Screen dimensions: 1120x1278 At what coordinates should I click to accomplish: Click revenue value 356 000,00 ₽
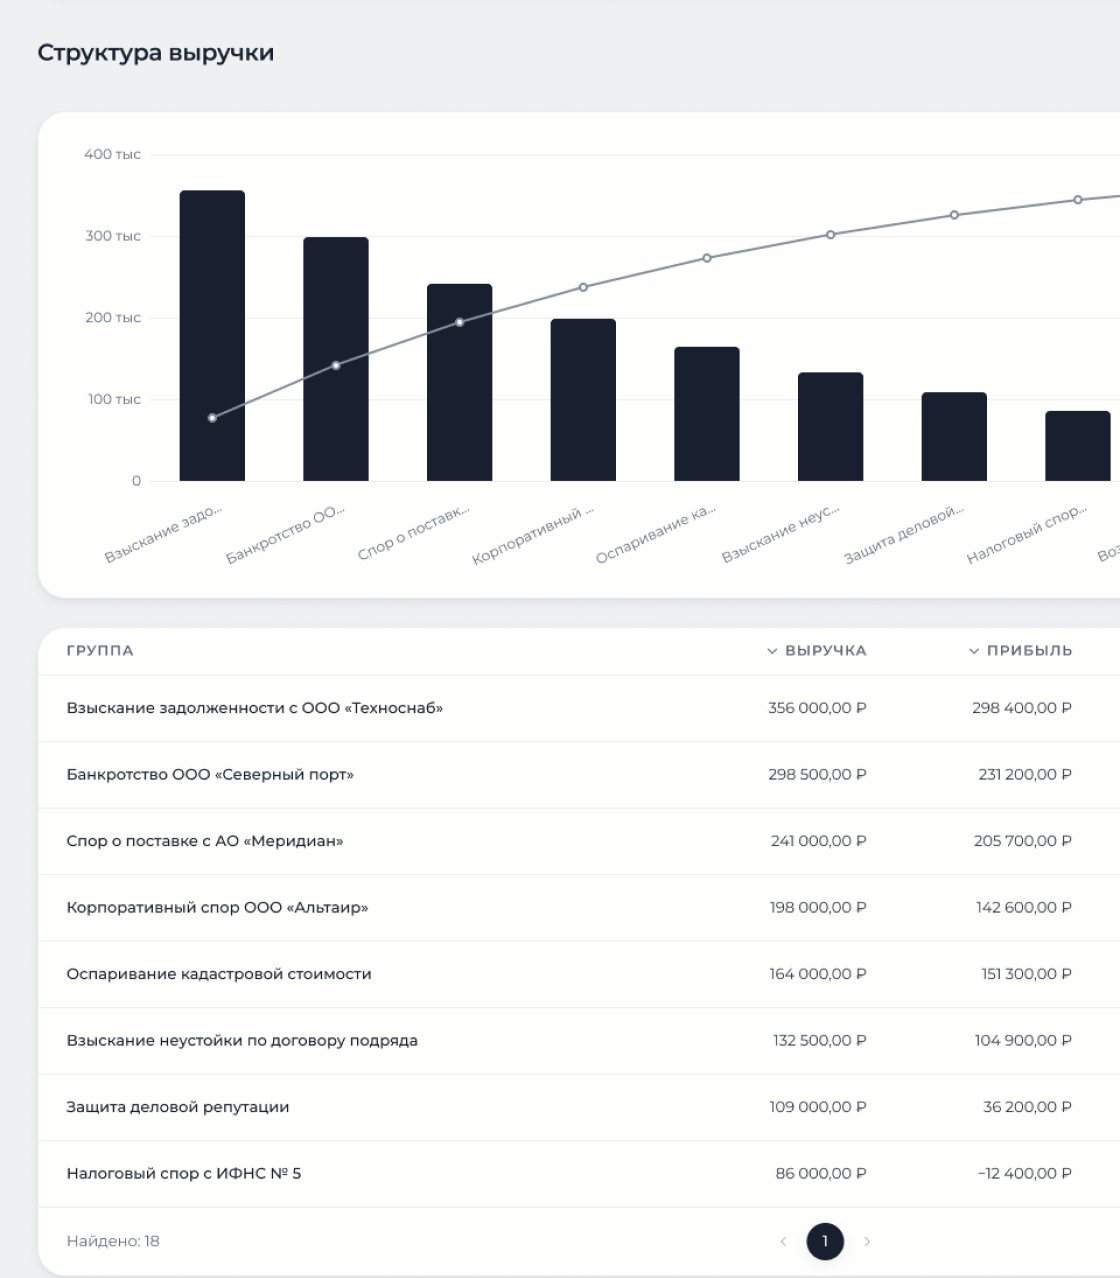click(x=817, y=708)
